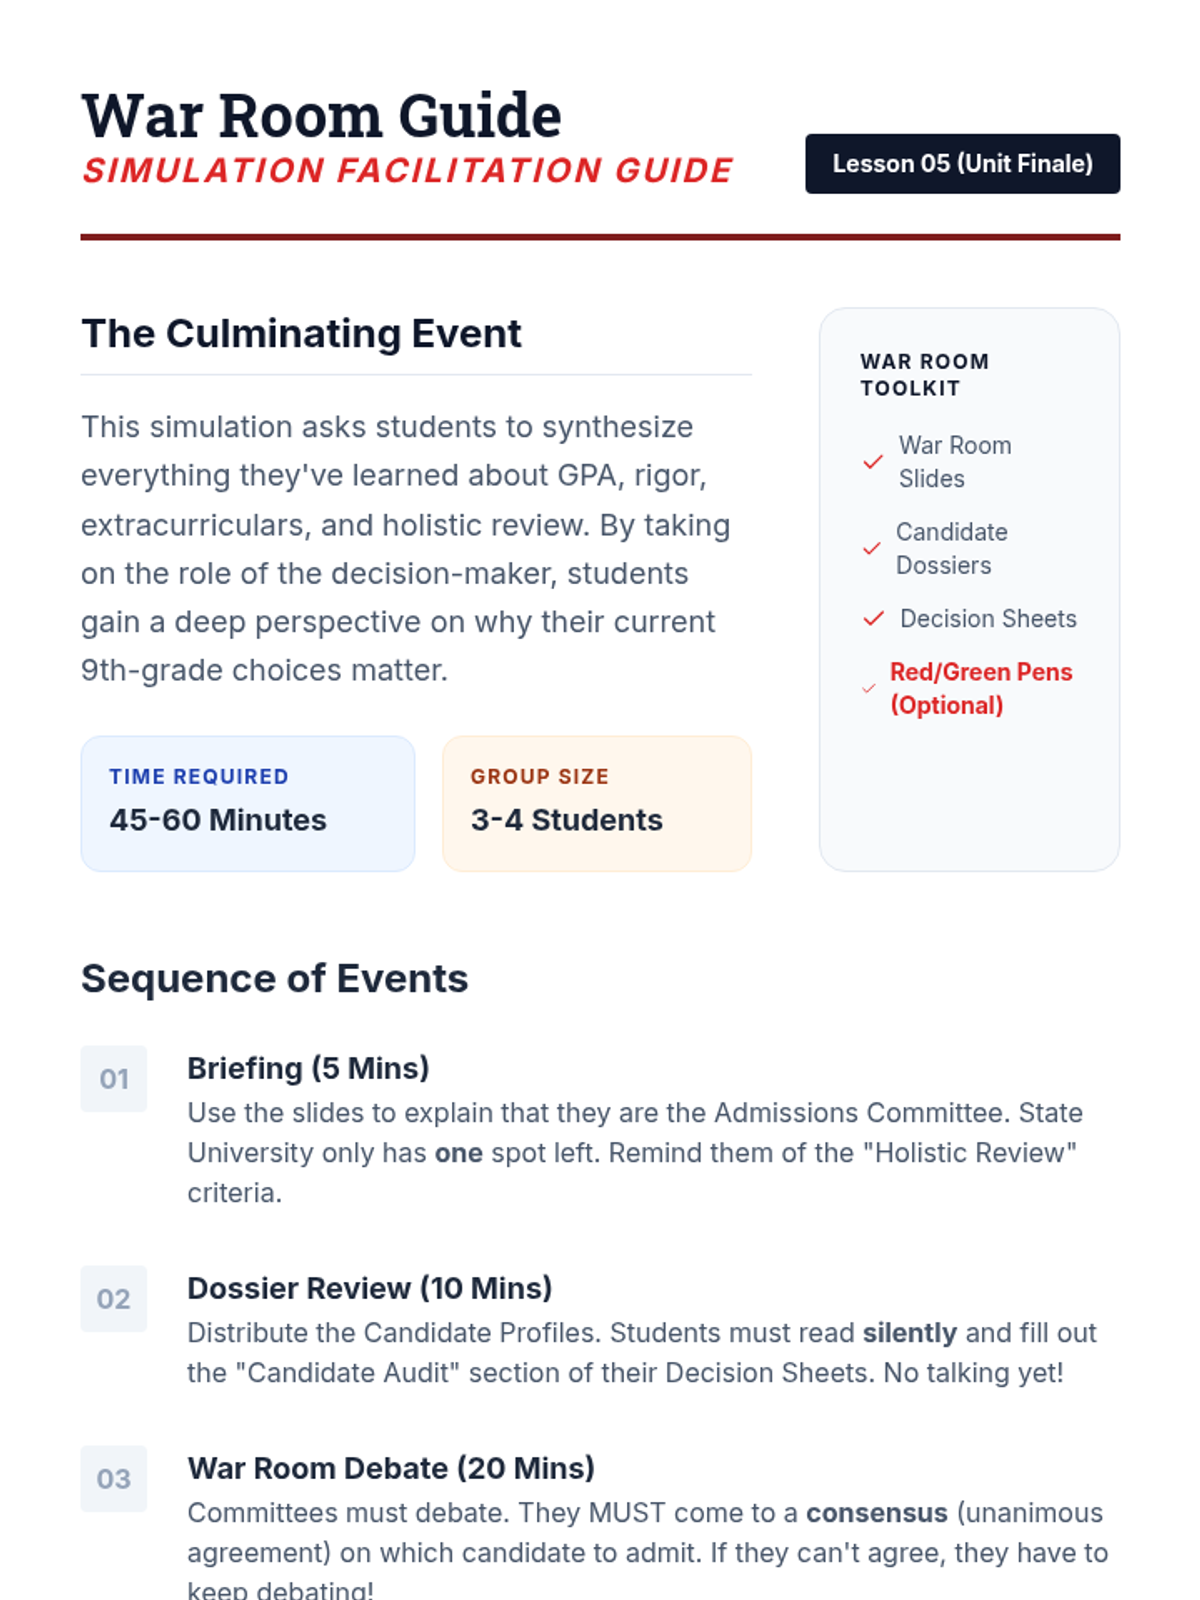1200x1600 pixels.
Task: Click the checkmark next to Candidate Dossiers
Action: point(872,549)
